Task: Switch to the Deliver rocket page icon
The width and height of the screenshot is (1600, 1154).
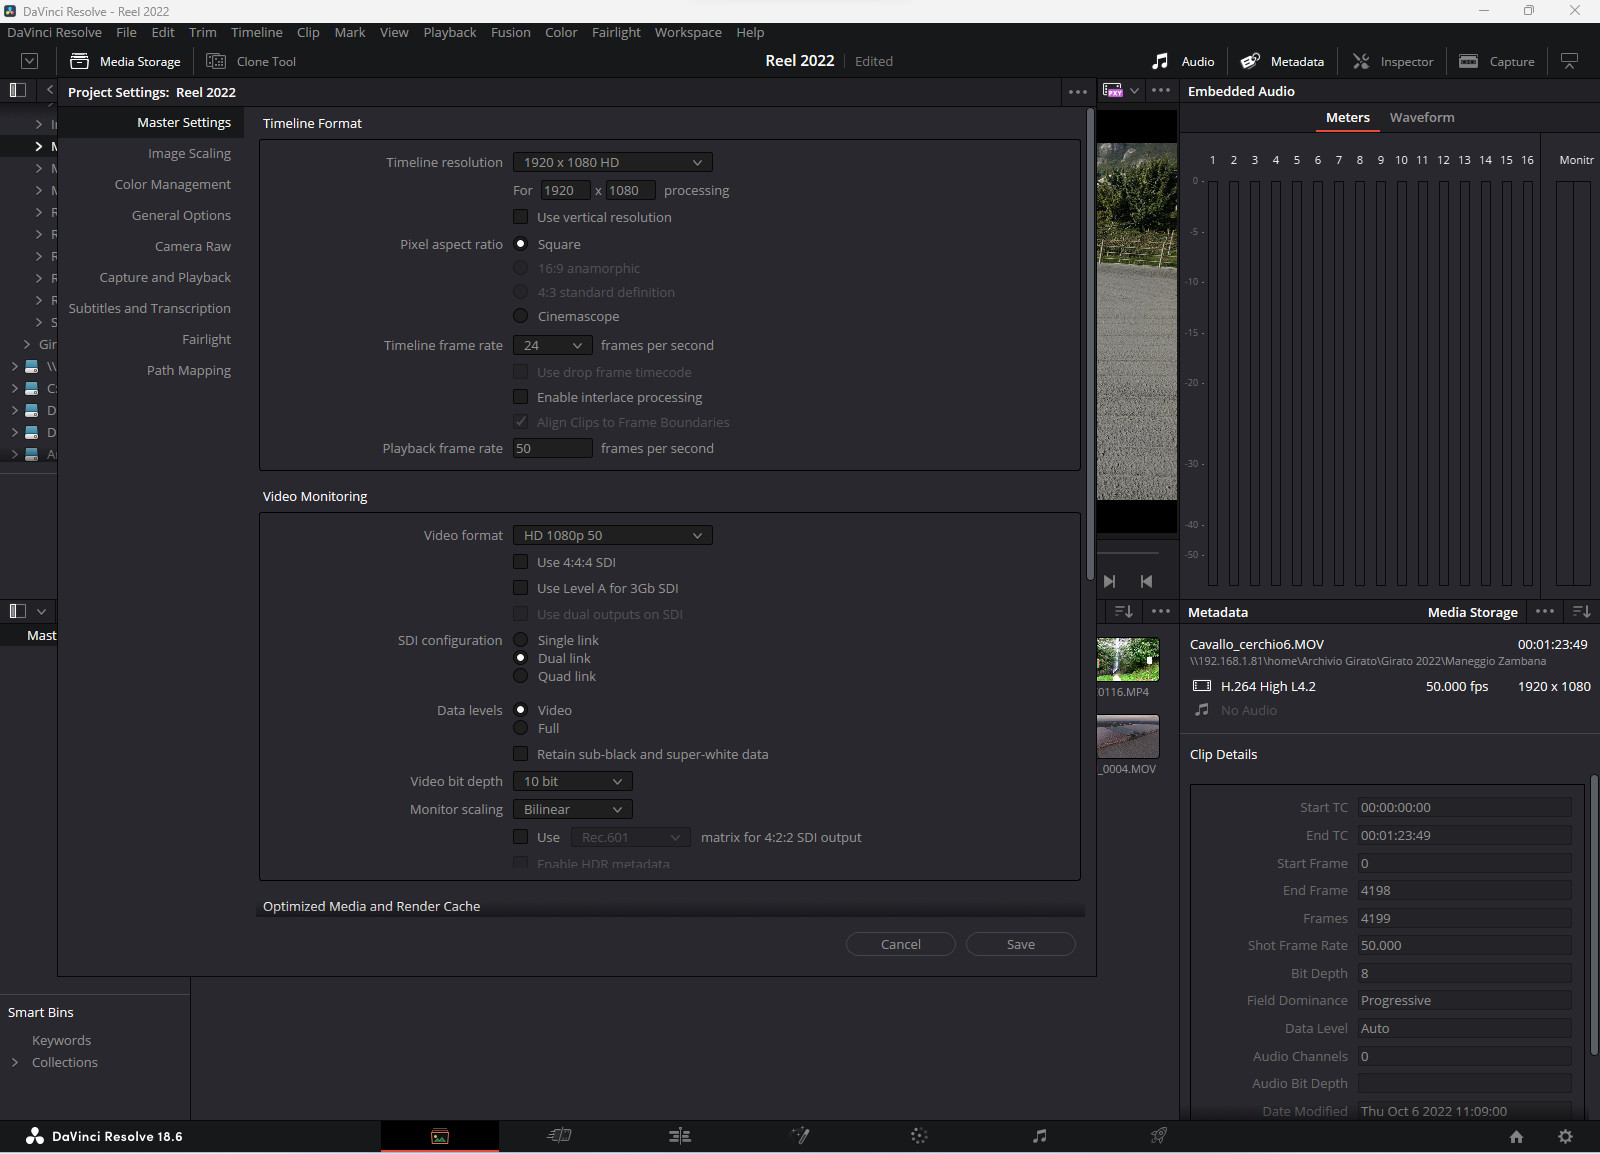Action: click(x=1159, y=1136)
